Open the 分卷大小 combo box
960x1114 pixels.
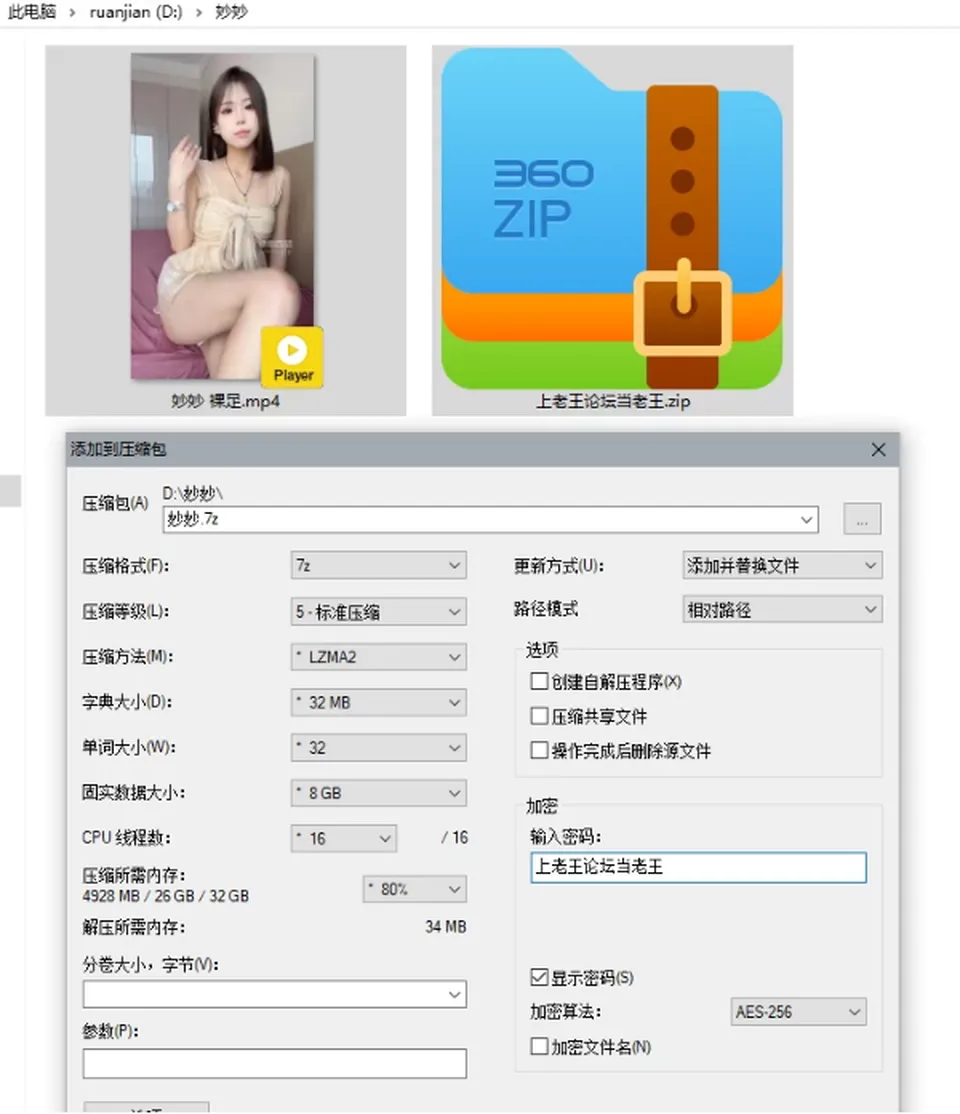tap(274, 995)
